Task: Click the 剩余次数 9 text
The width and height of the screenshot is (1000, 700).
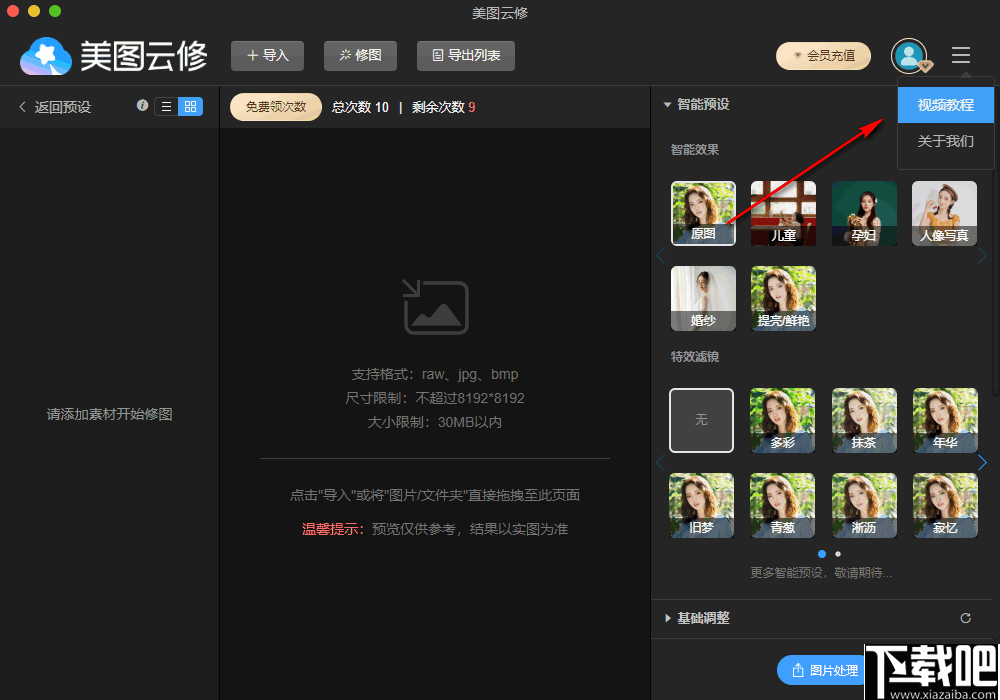Action: click(443, 107)
